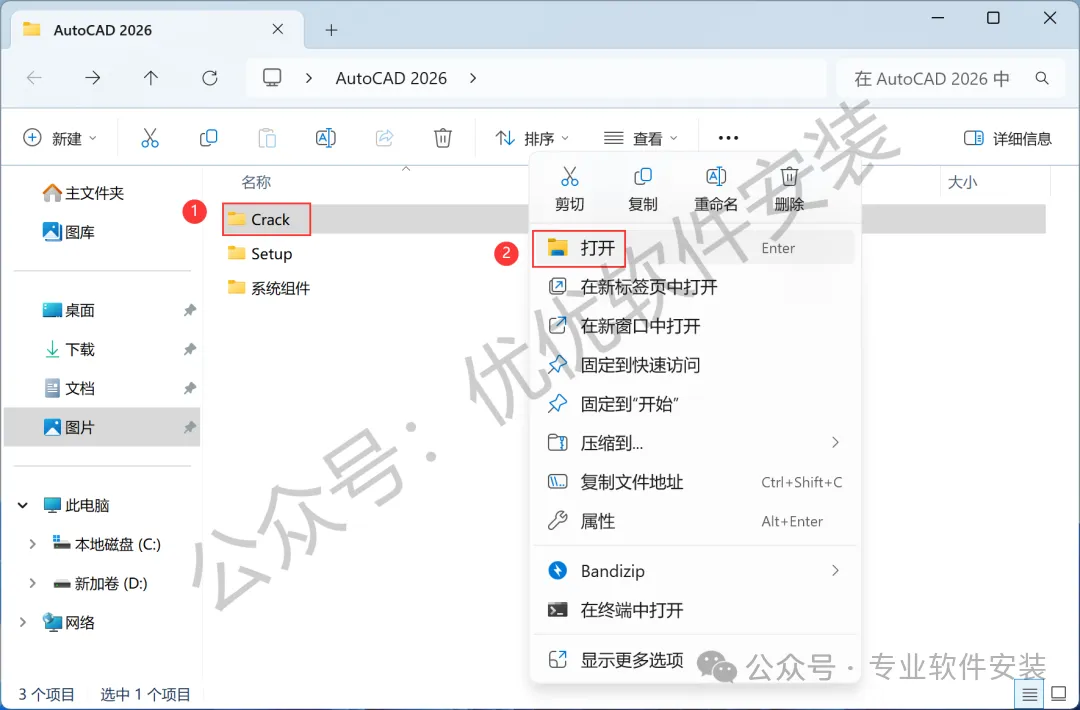Choose Show more options (显示更多选项)
Image resolution: width=1080 pixels, height=710 pixels.
coord(693,660)
